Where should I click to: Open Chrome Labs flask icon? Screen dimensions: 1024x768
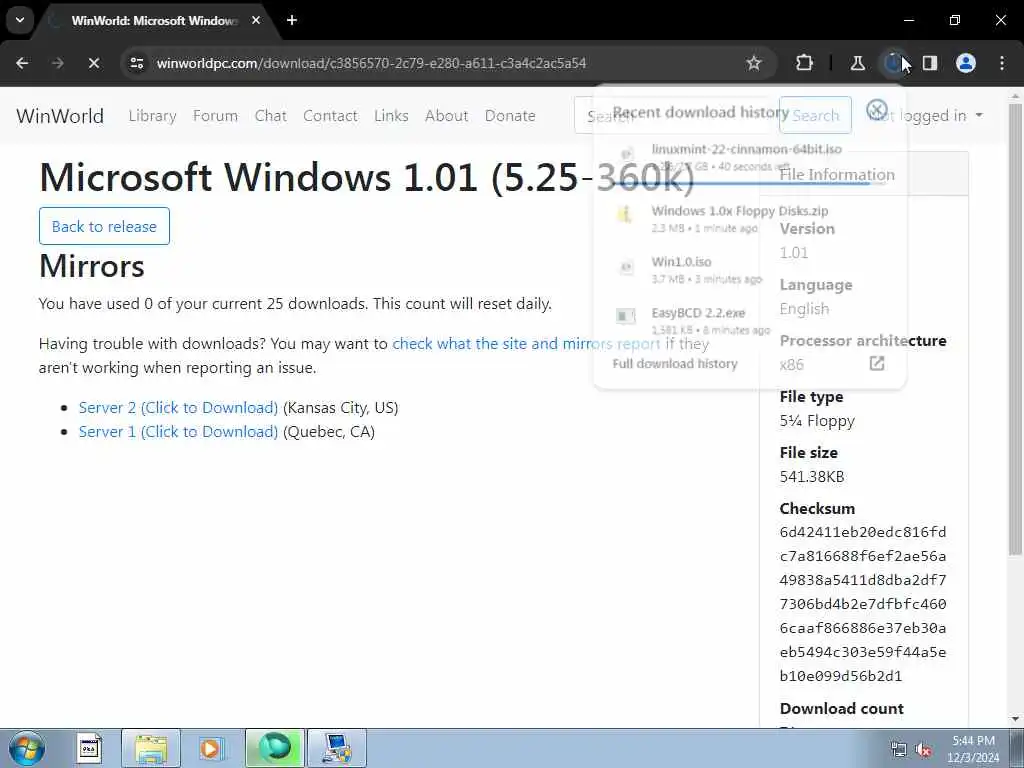tap(857, 63)
